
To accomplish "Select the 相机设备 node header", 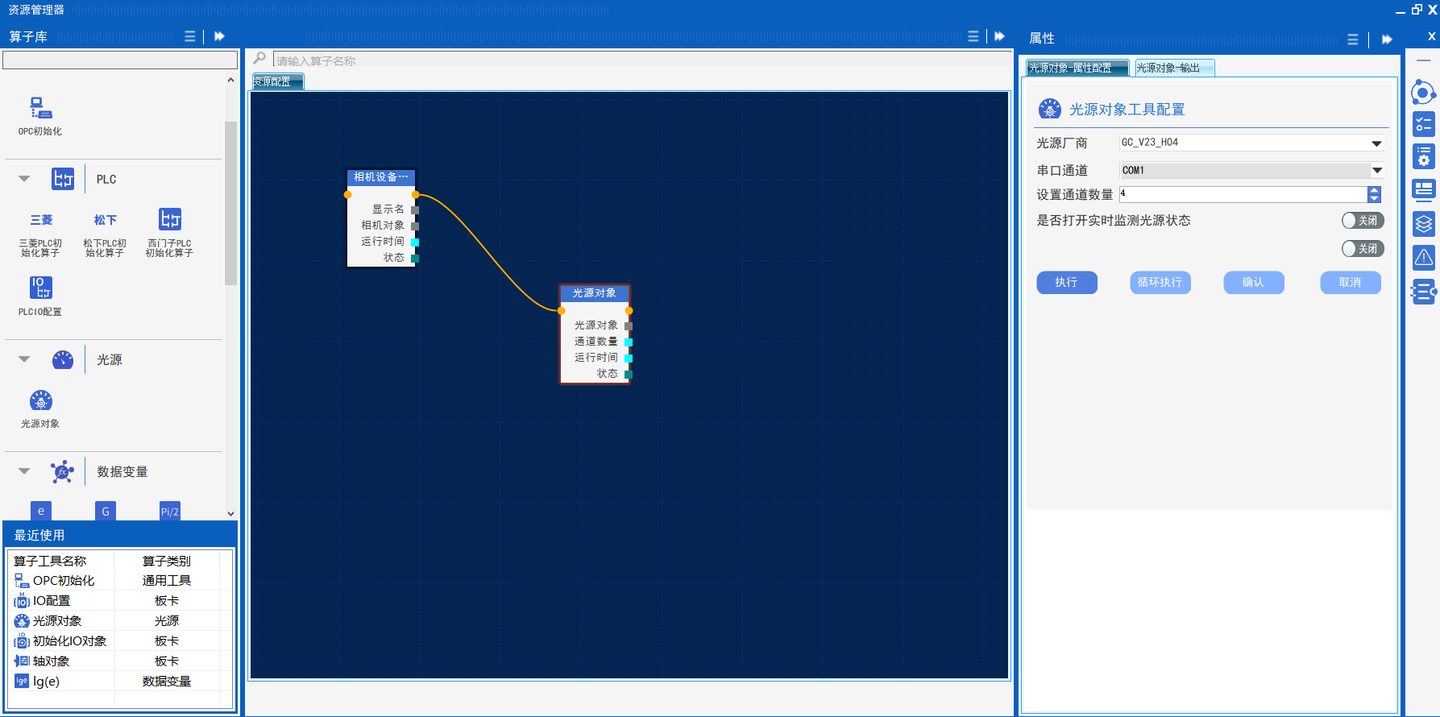I will coord(381,177).
